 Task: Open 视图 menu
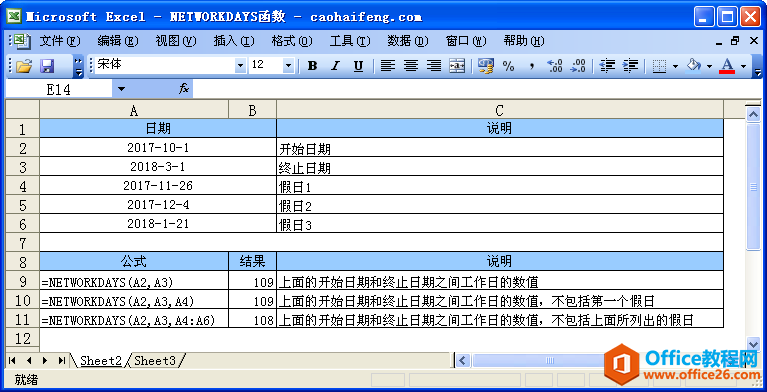point(176,41)
